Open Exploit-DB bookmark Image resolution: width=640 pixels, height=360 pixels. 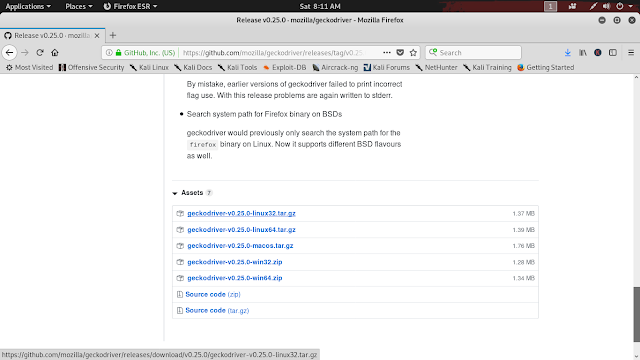tap(284, 67)
